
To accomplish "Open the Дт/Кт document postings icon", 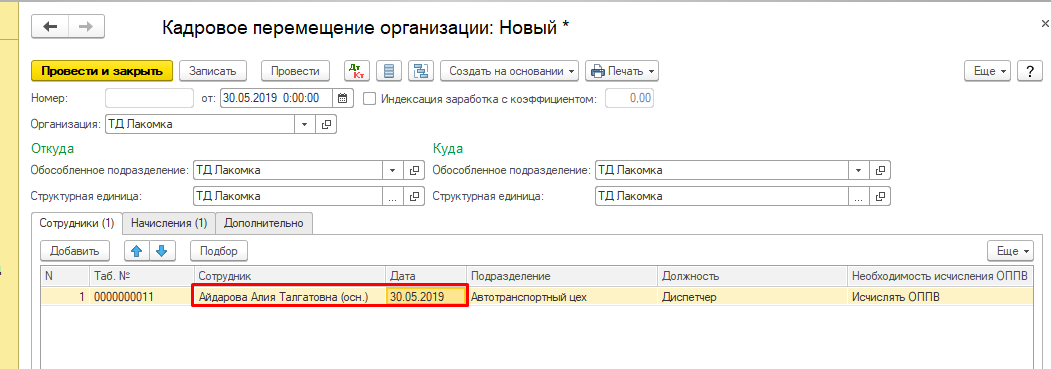I will coord(357,70).
